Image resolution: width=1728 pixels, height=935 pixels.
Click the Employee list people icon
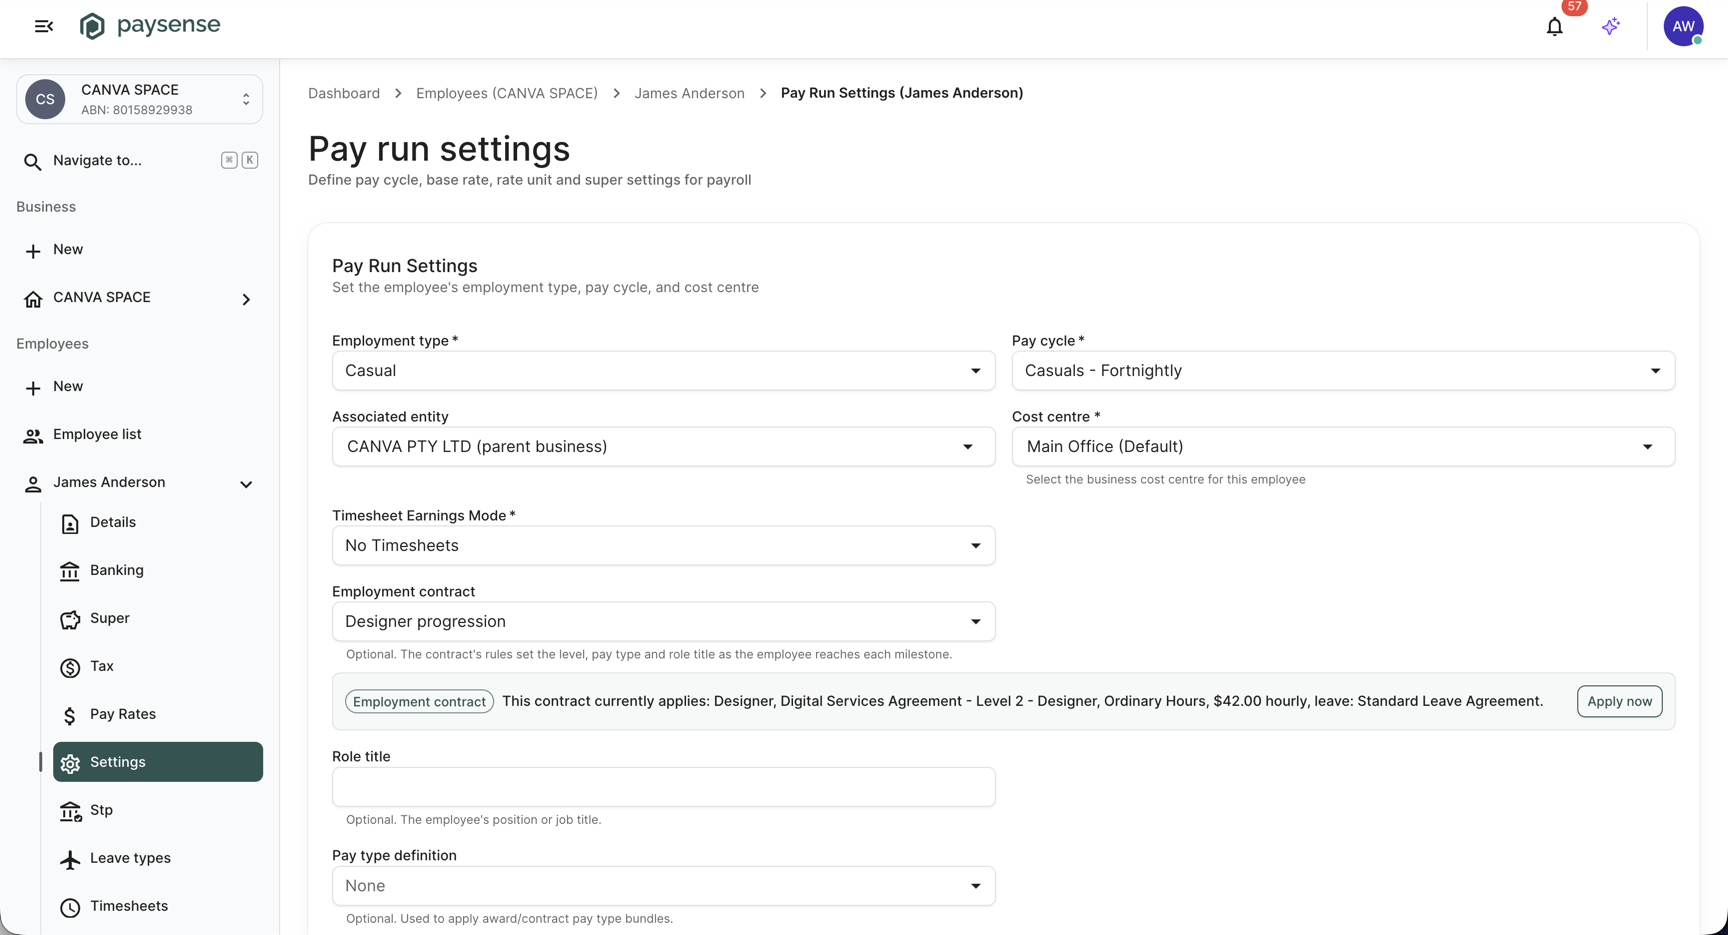point(33,436)
